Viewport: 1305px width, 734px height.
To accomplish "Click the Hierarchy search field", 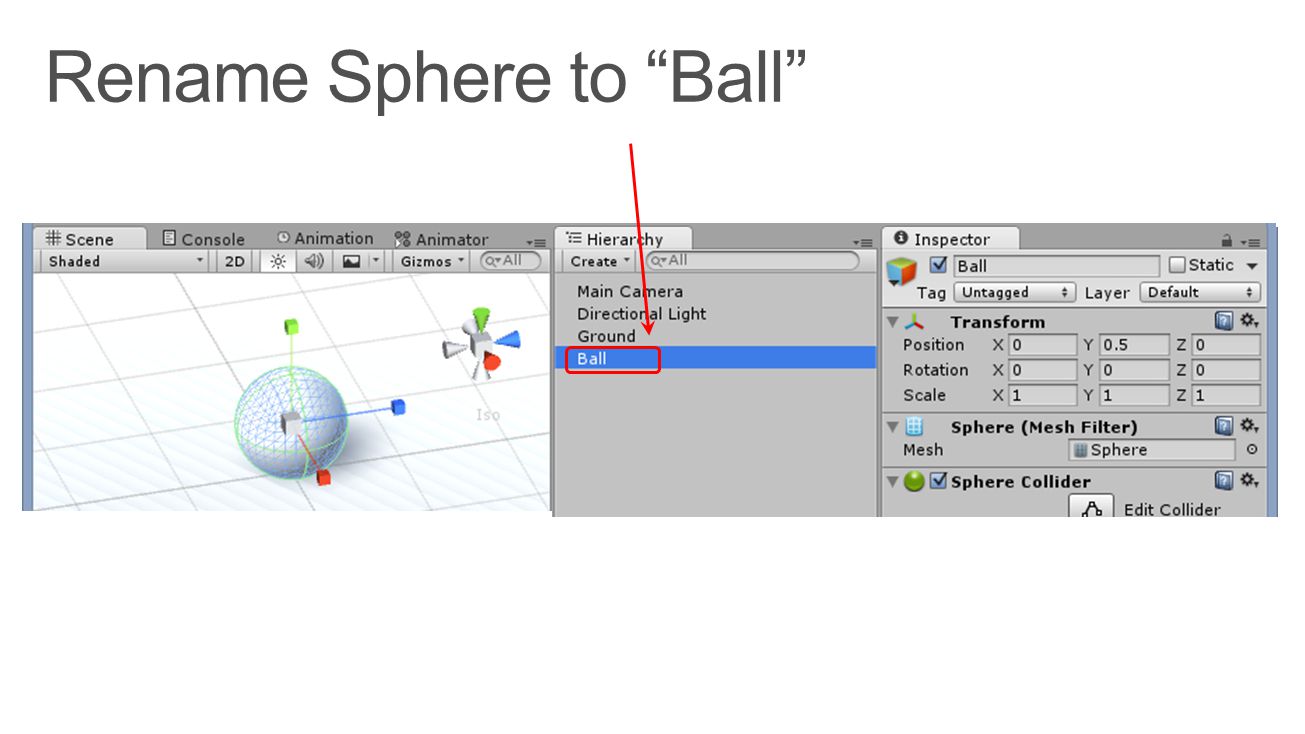I will (x=752, y=261).
